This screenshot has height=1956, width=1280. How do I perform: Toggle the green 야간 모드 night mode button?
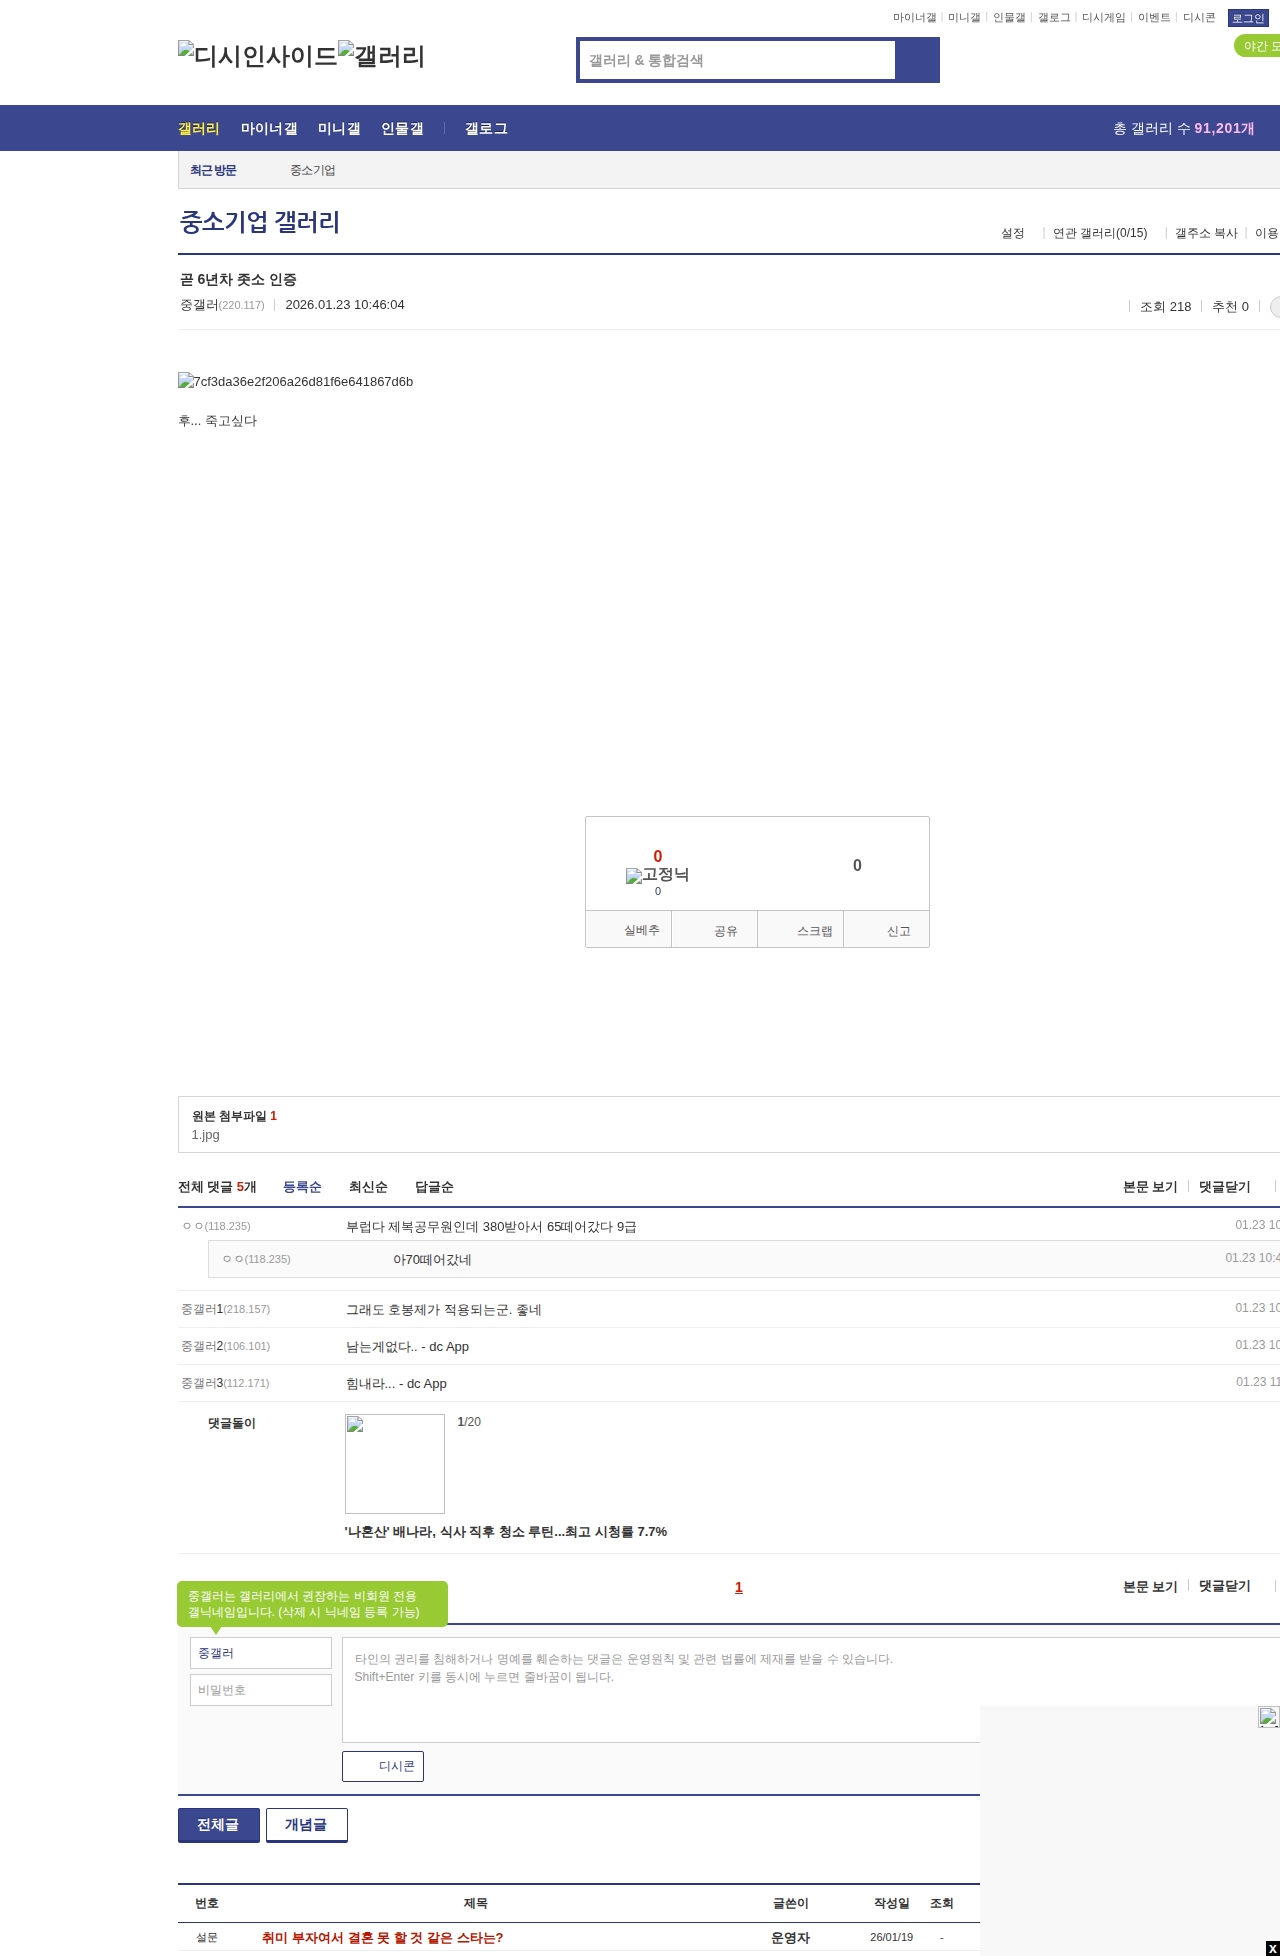pyautogui.click(x=1258, y=46)
